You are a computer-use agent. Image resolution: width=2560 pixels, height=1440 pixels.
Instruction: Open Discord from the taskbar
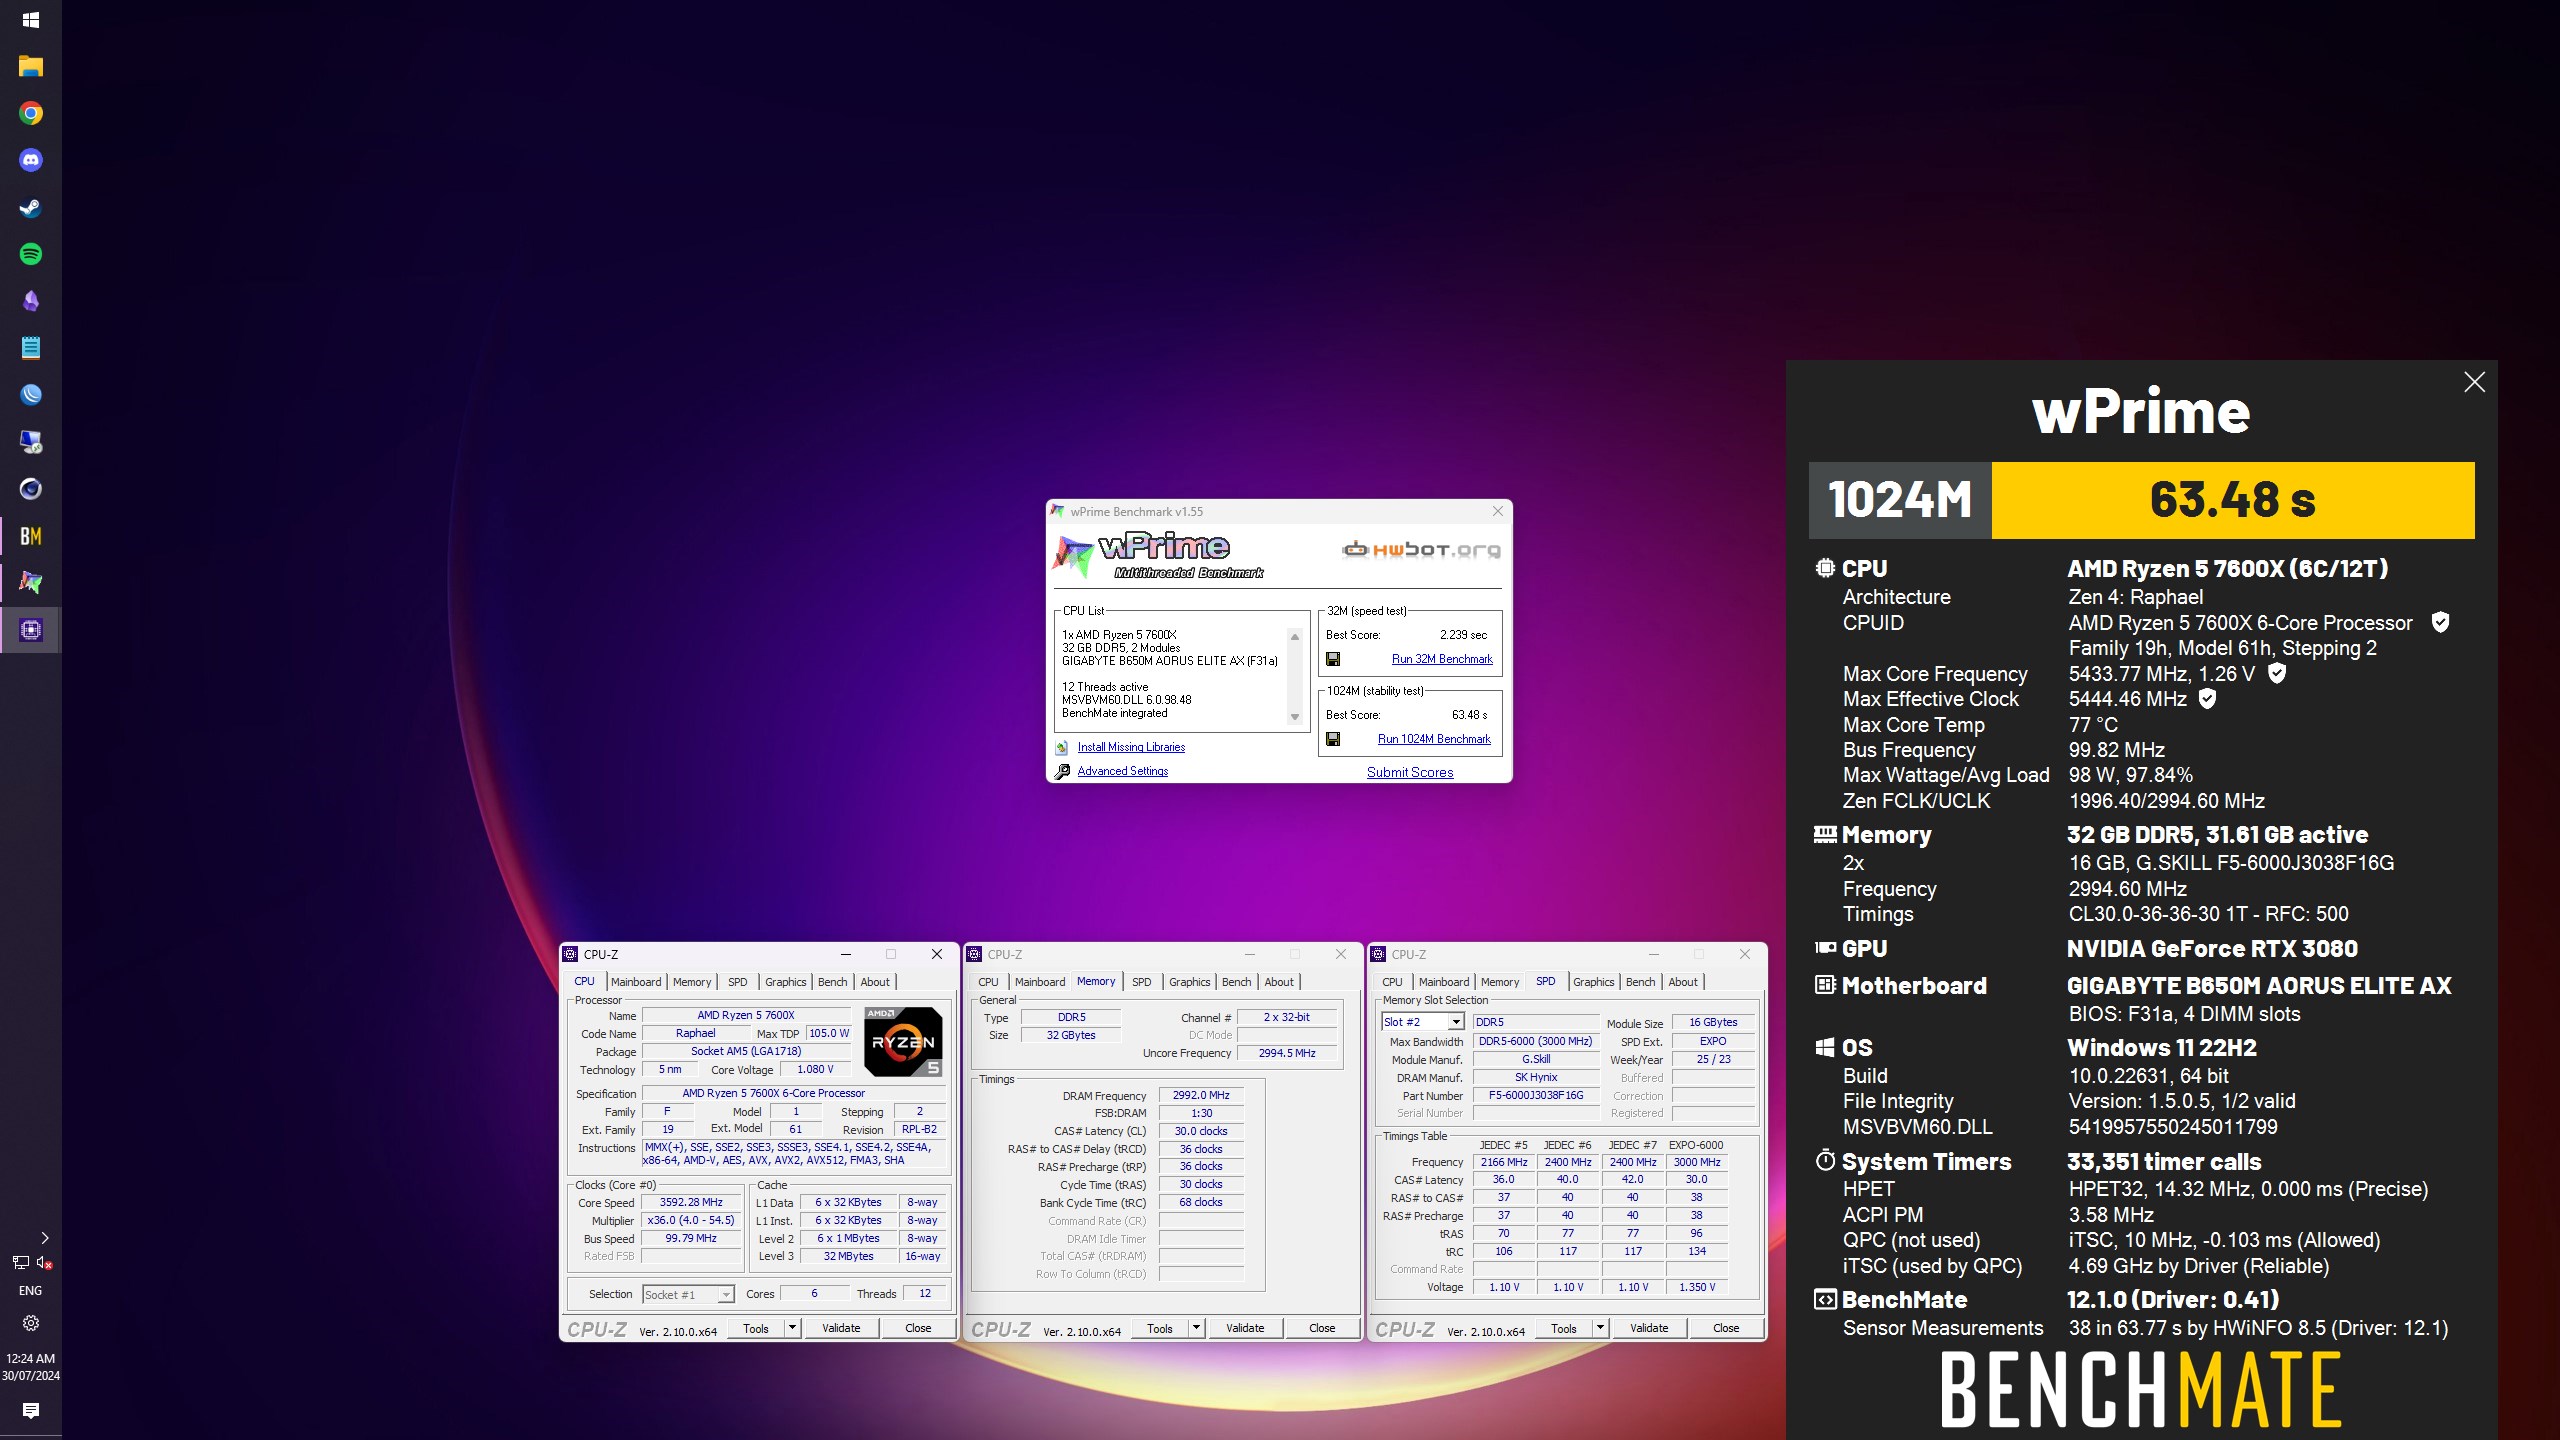pos(30,160)
